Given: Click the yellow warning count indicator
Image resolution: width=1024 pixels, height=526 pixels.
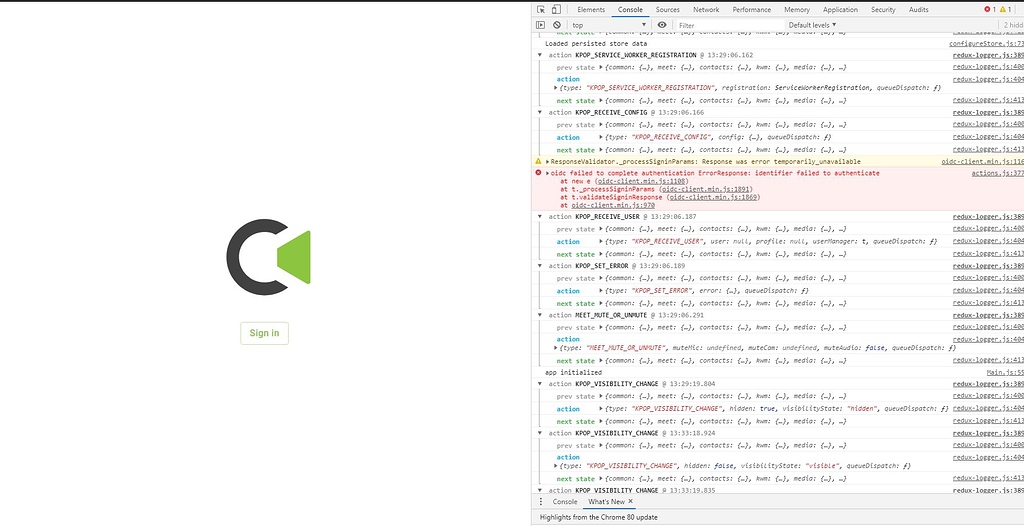Looking at the screenshot, I should 1005,9.
